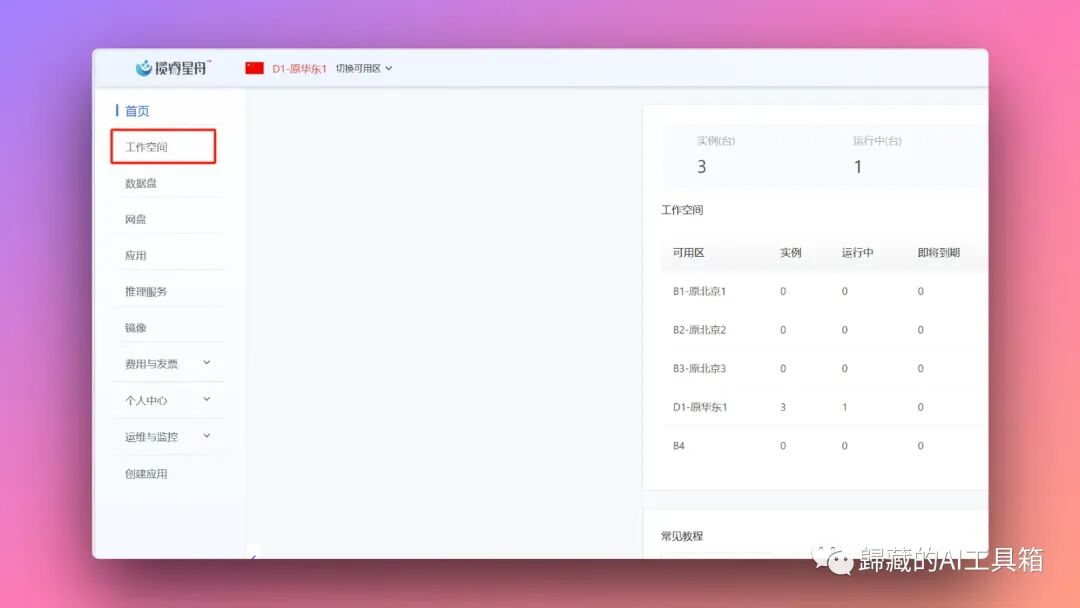Click the 可用区 column header
This screenshot has height=608, width=1080.
[x=688, y=253]
